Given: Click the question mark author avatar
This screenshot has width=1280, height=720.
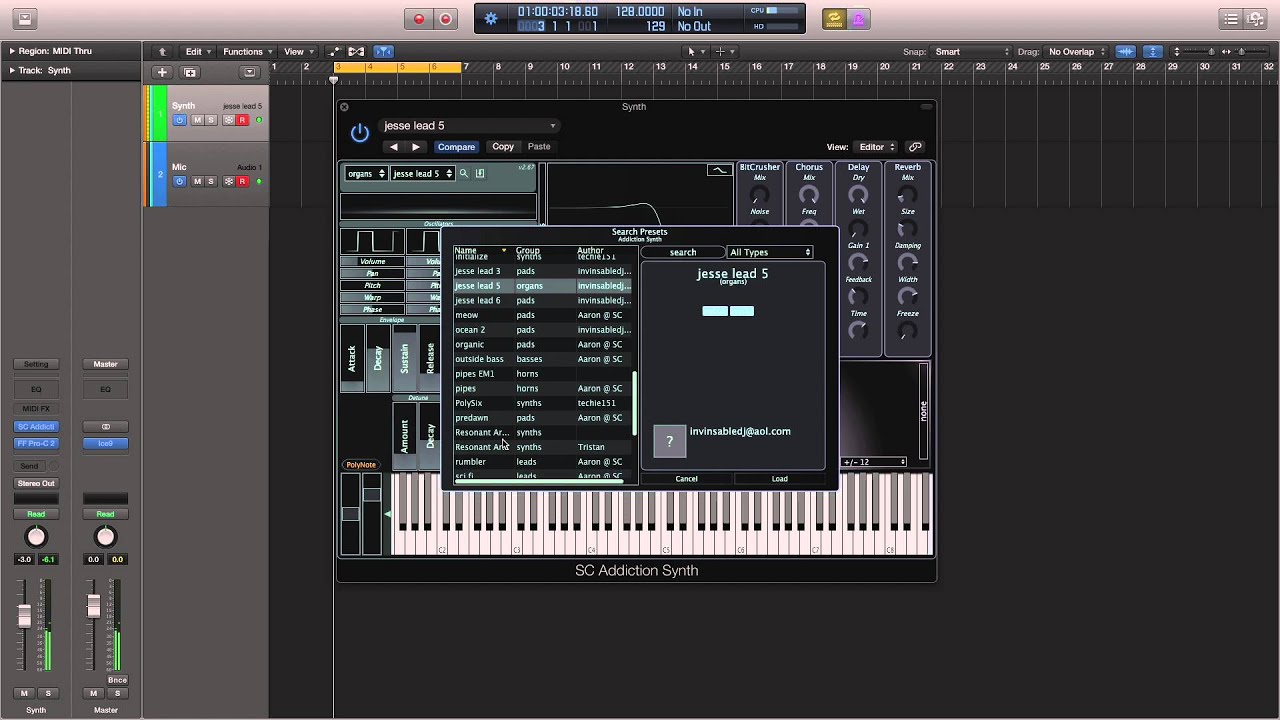Looking at the screenshot, I should coord(670,441).
